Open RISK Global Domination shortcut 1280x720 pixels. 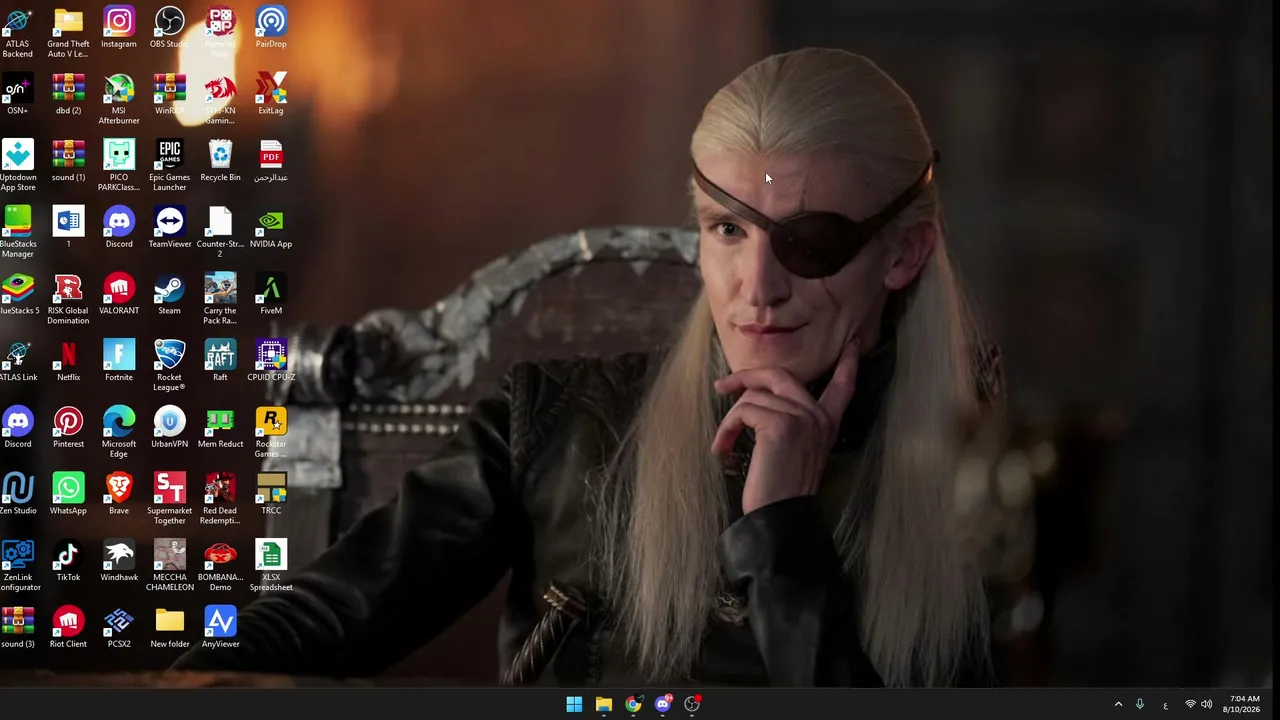68,299
